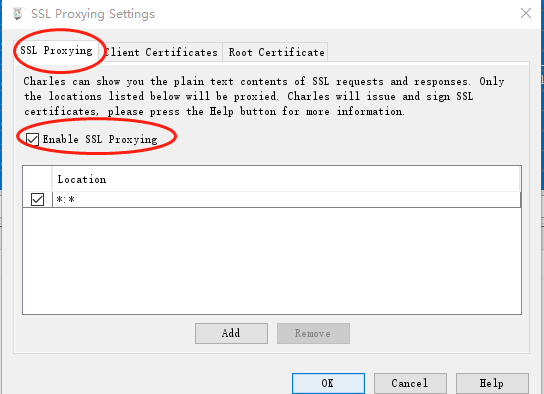Click the Charles icon in the title bar
This screenshot has height=394, width=544.
pos(18,14)
